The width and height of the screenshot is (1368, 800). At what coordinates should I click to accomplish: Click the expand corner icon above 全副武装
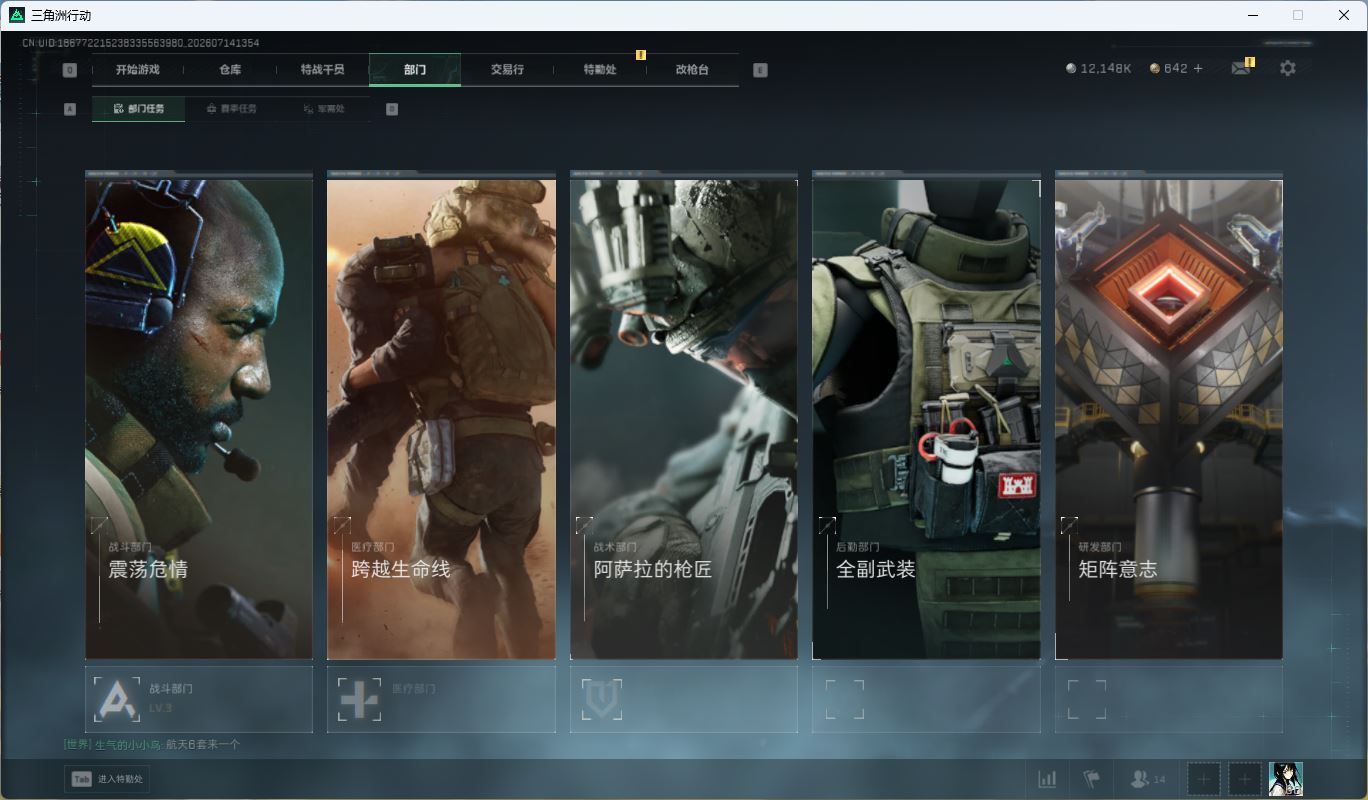tap(827, 525)
